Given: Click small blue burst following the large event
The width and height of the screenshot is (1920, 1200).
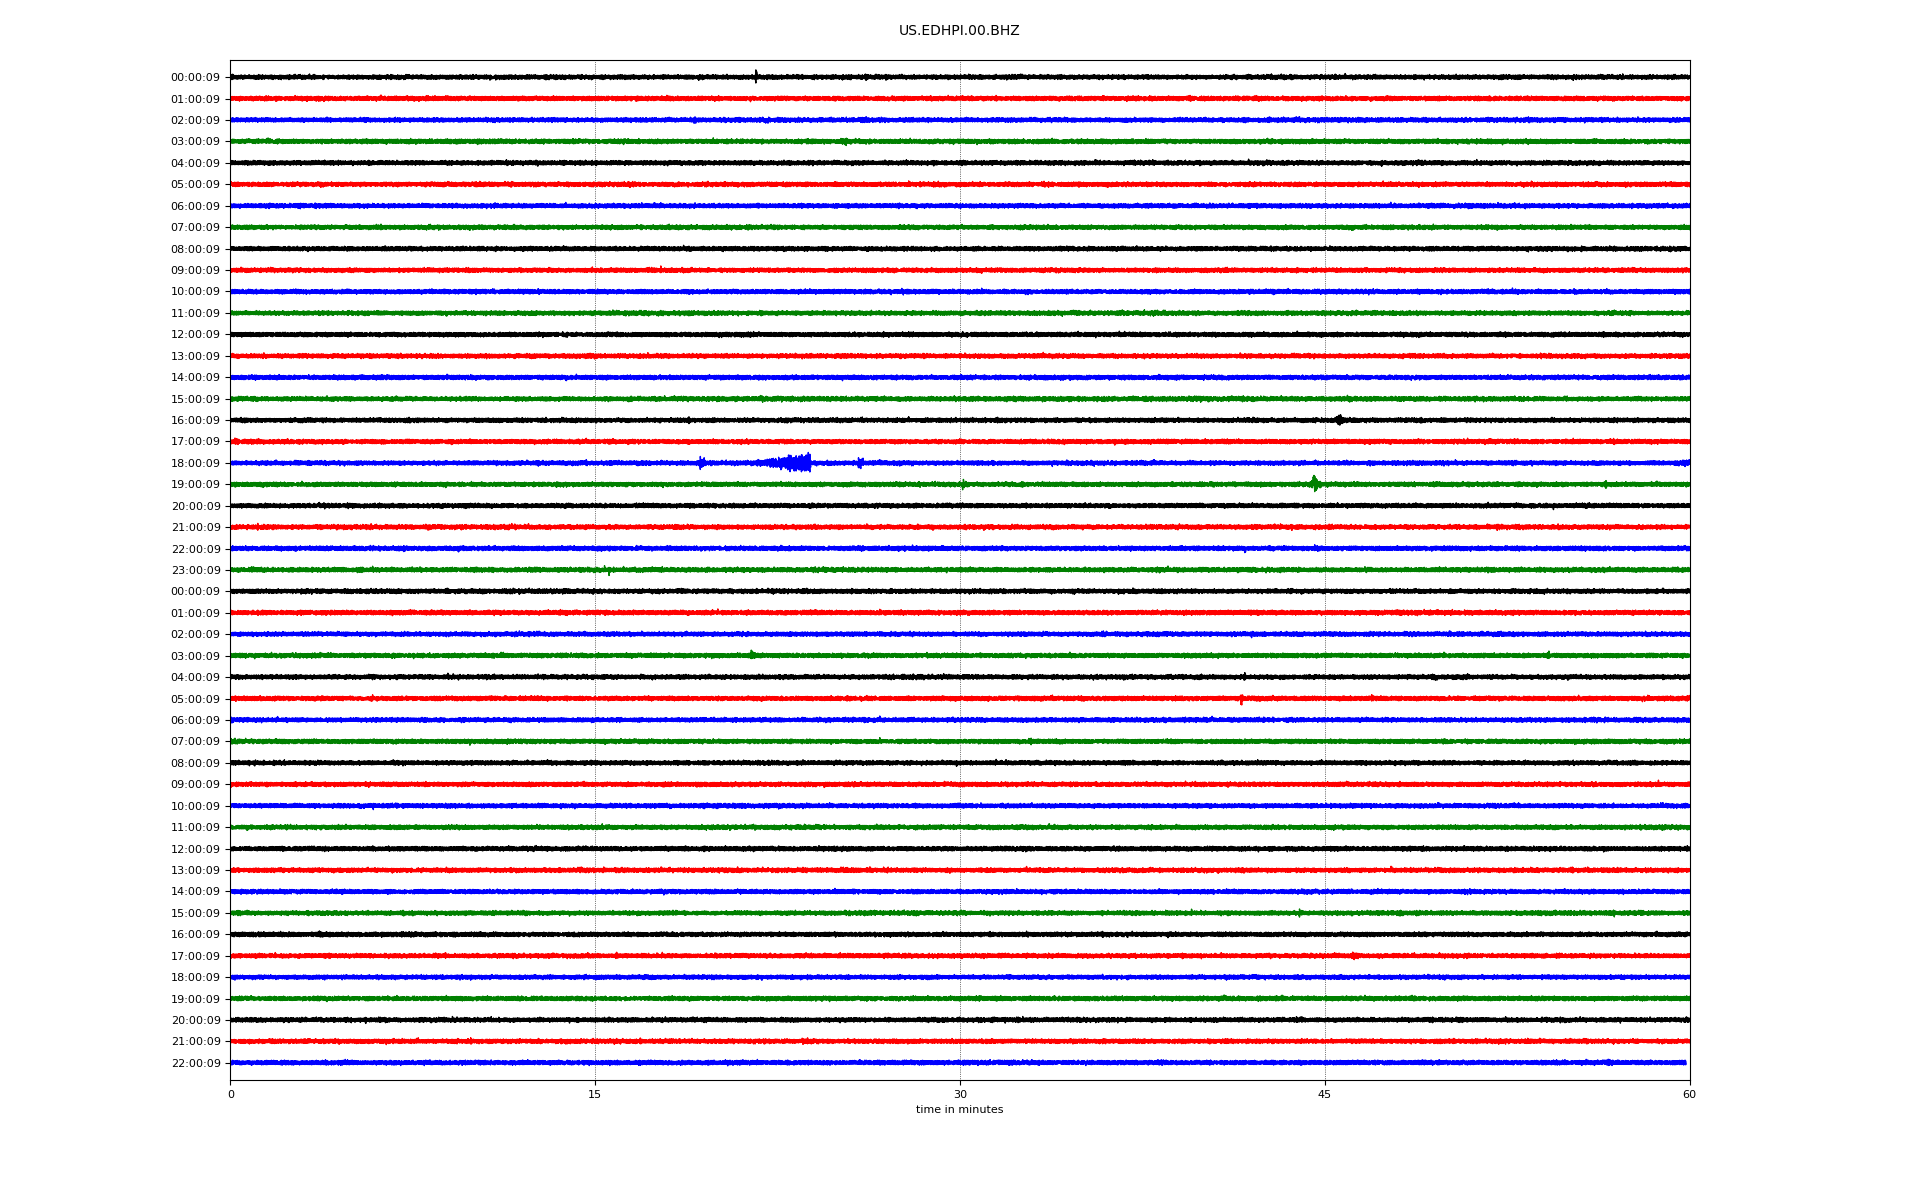Looking at the screenshot, I should [860, 462].
